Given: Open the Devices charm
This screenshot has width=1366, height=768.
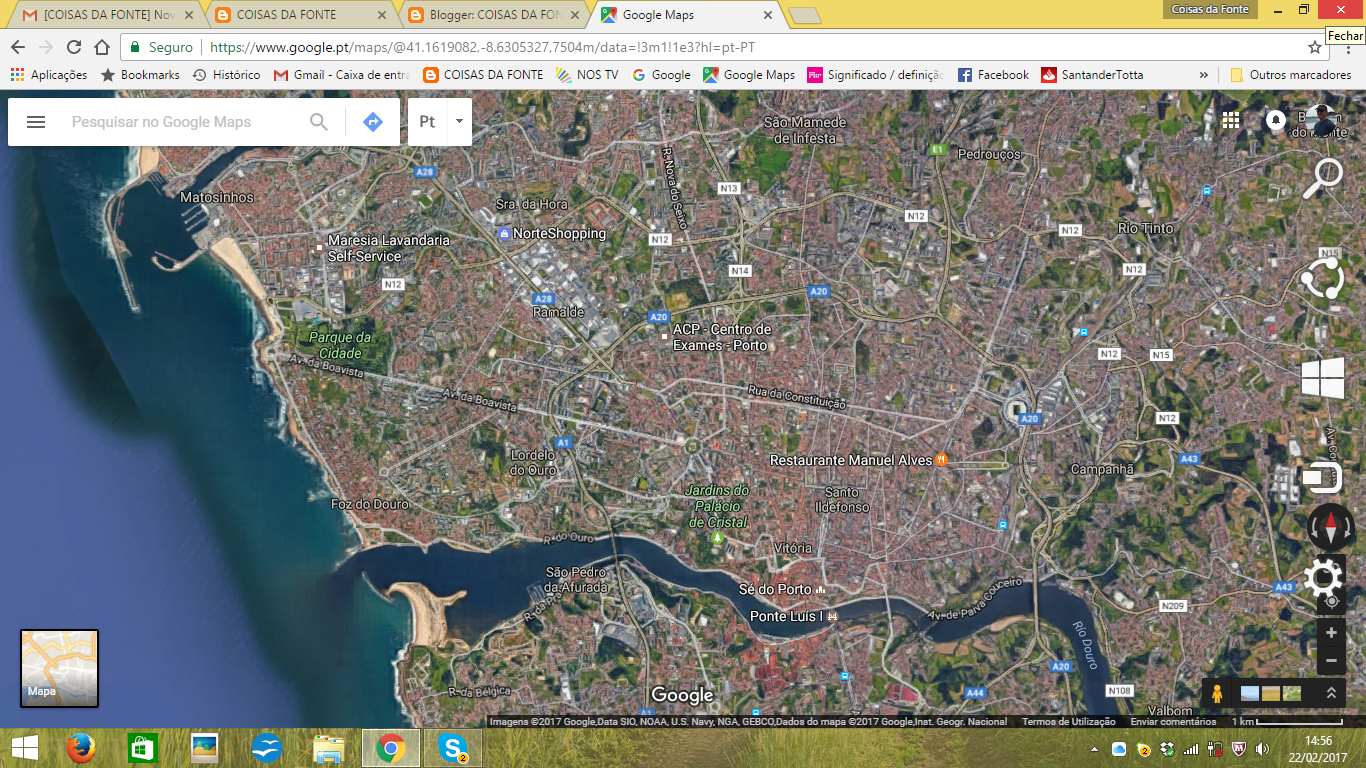Looking at the screenshot, I should [x=1322, y=478].
